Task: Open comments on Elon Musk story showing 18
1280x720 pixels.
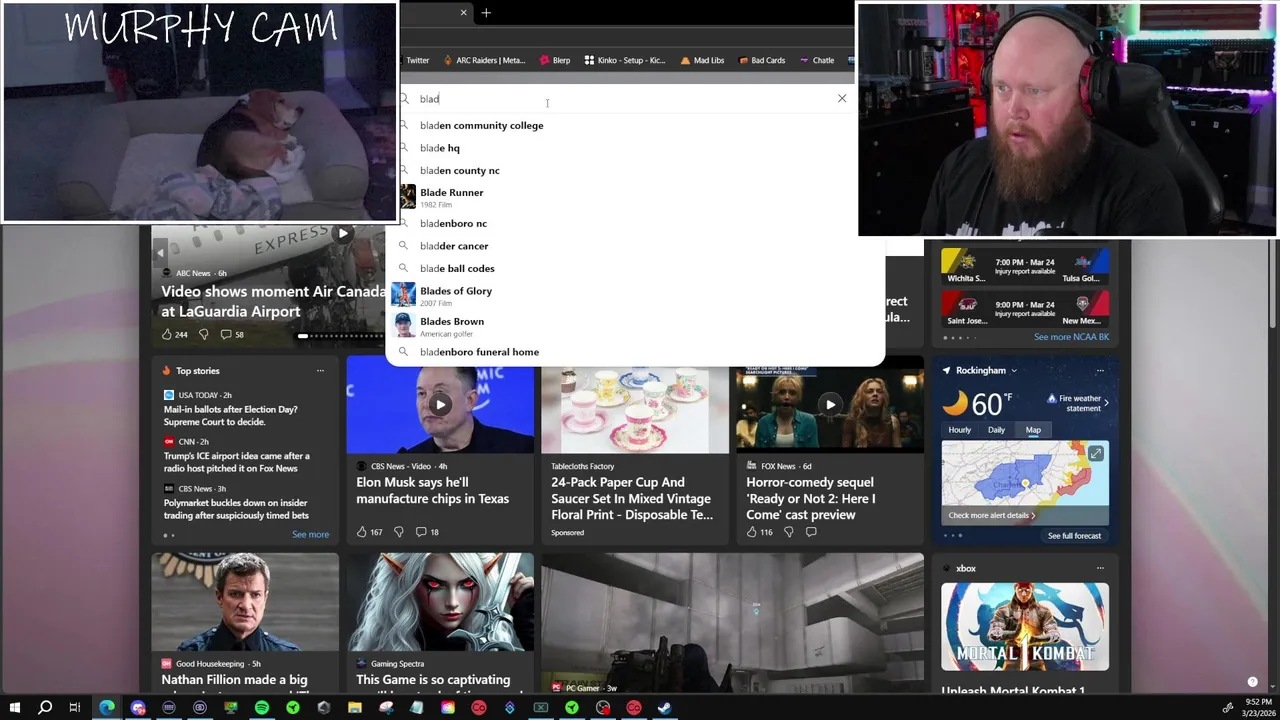Action: [427, 532]
